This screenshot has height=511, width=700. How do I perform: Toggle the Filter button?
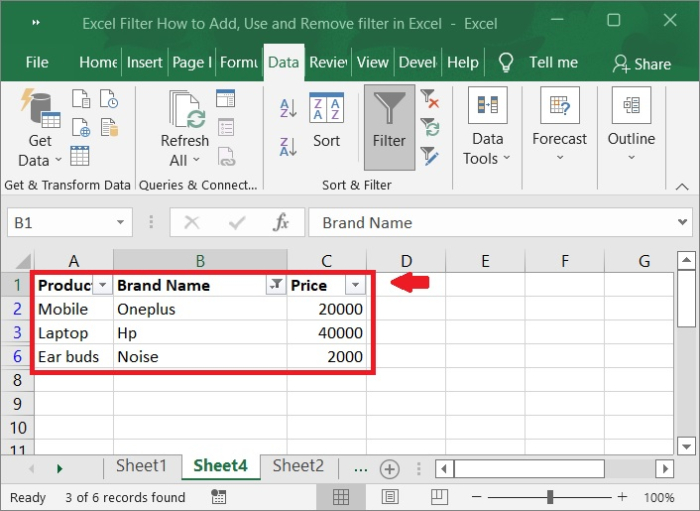(389, 127)
